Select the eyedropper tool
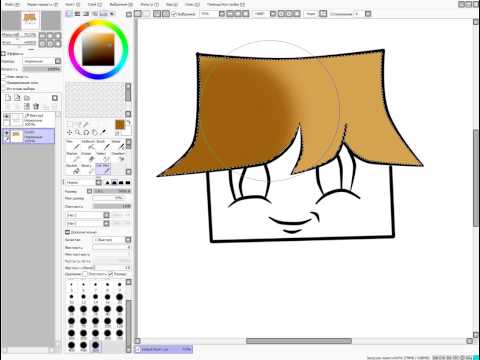 coord(103,133)
